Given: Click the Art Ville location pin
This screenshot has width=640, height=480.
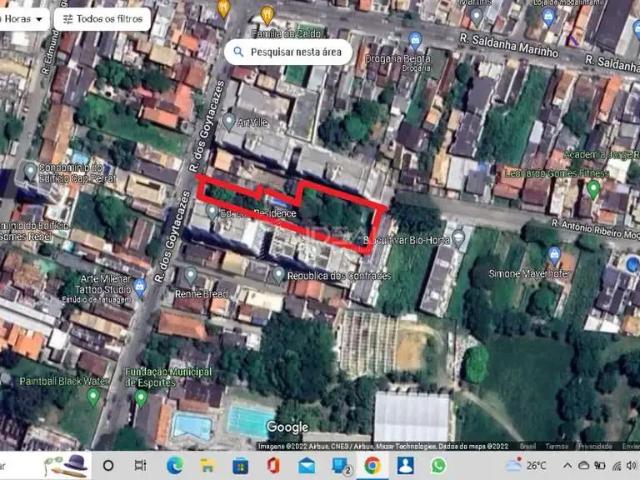Looking at the screenshot, I should (x=229, y=121).
